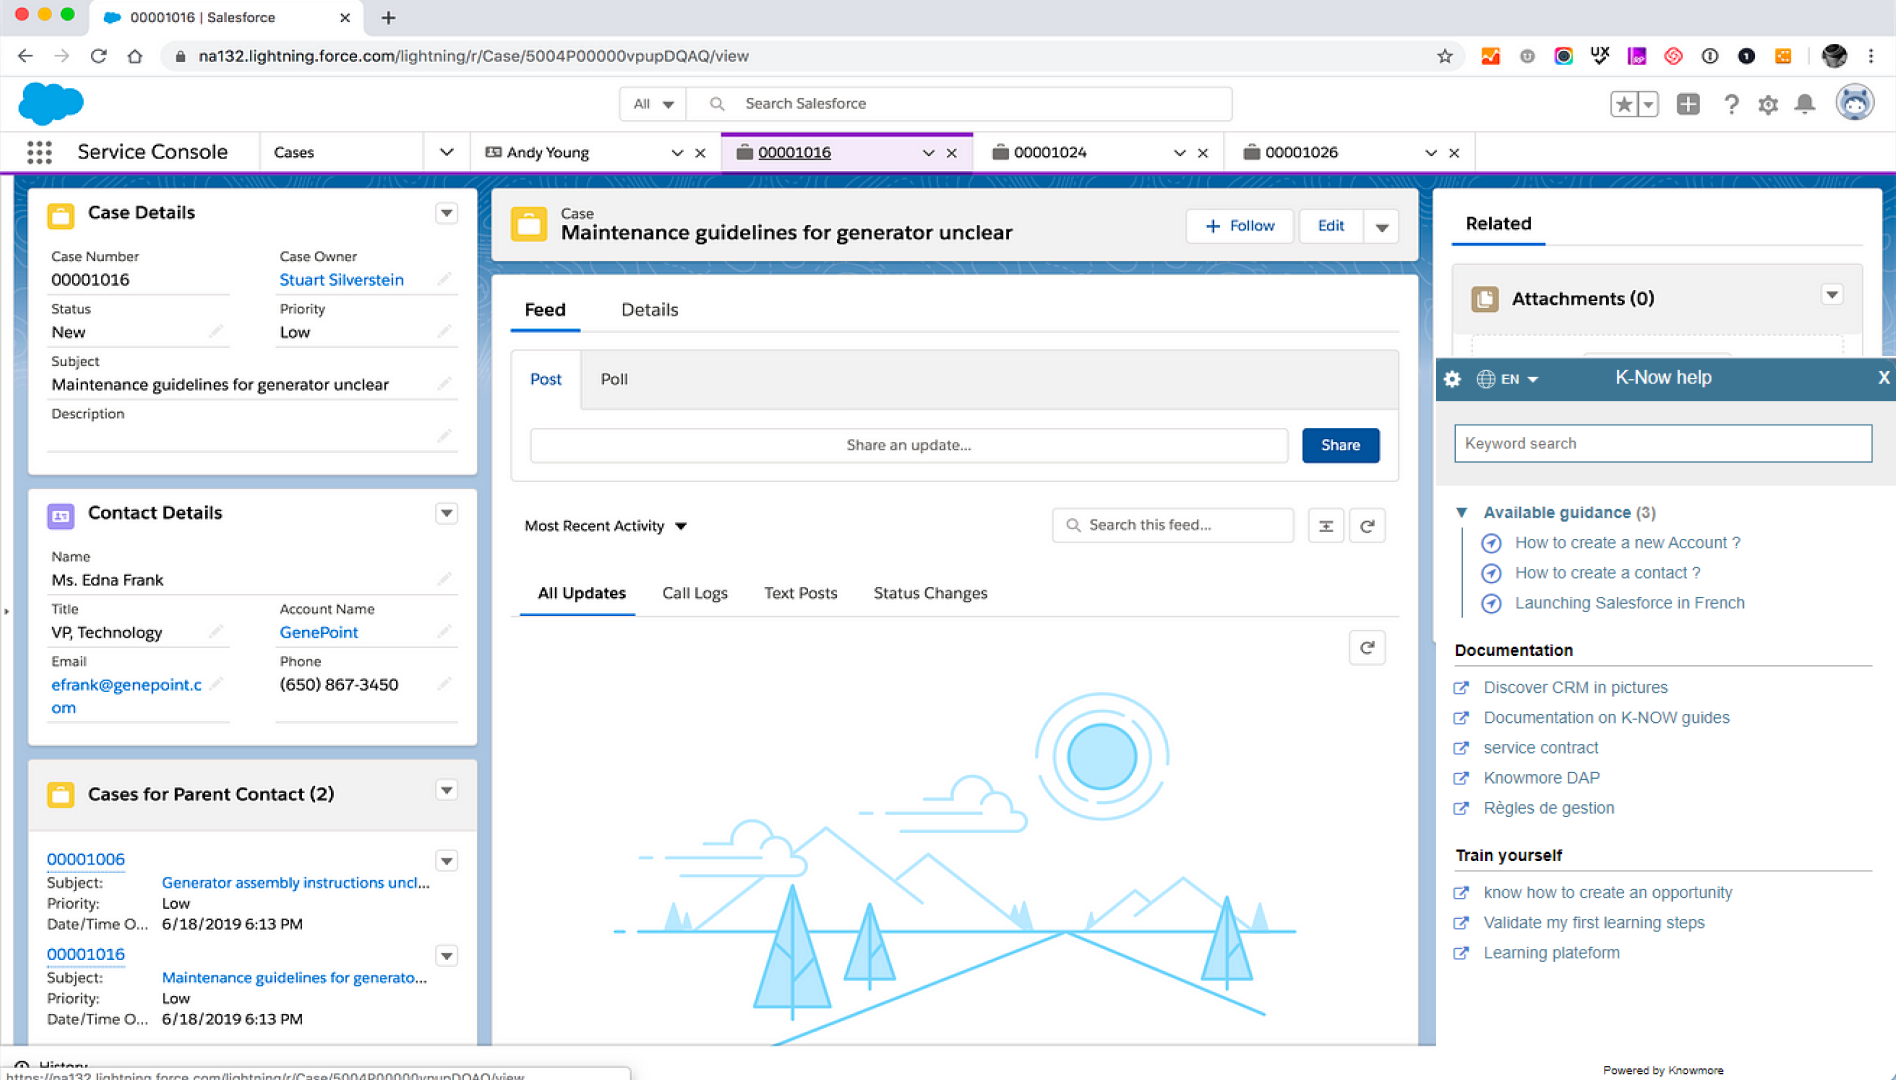Click the K-Now Keyword search field
This screenshot has height=1080, width=1896.
click(x=1662, y=443)
